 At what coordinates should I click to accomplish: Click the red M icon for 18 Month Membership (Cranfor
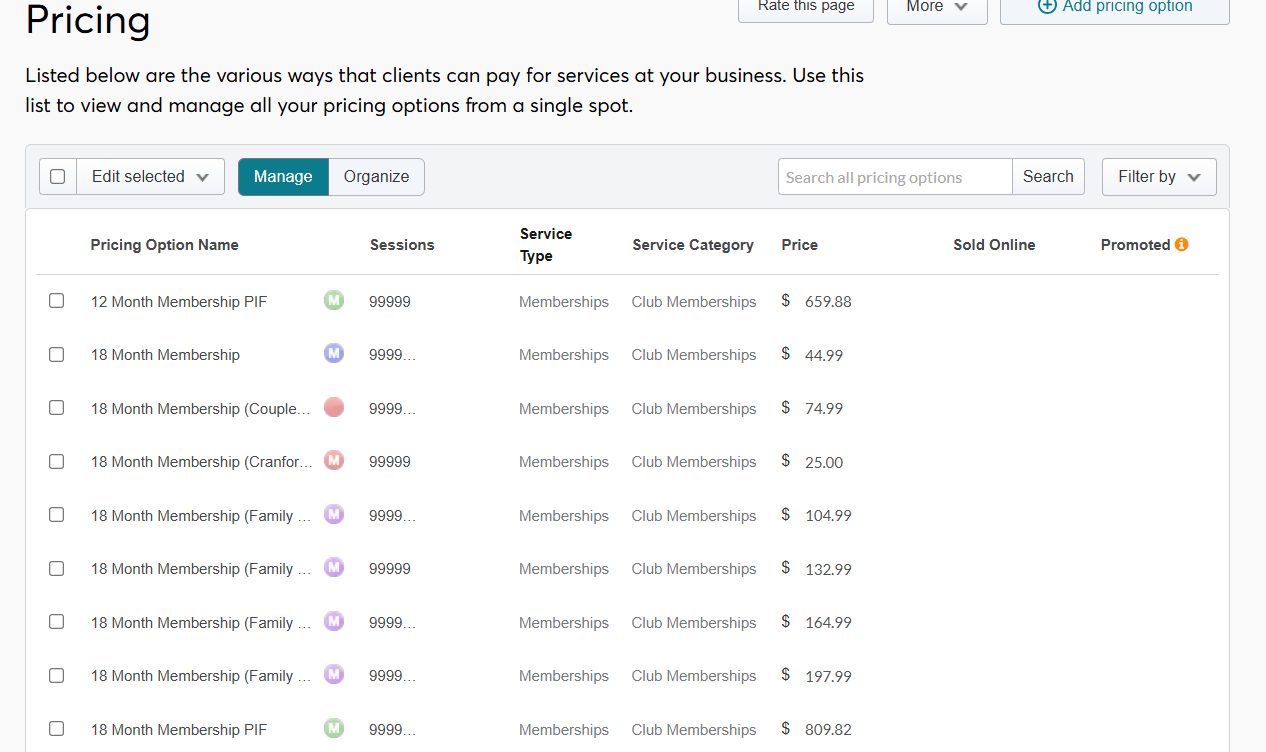coord(334,460)
